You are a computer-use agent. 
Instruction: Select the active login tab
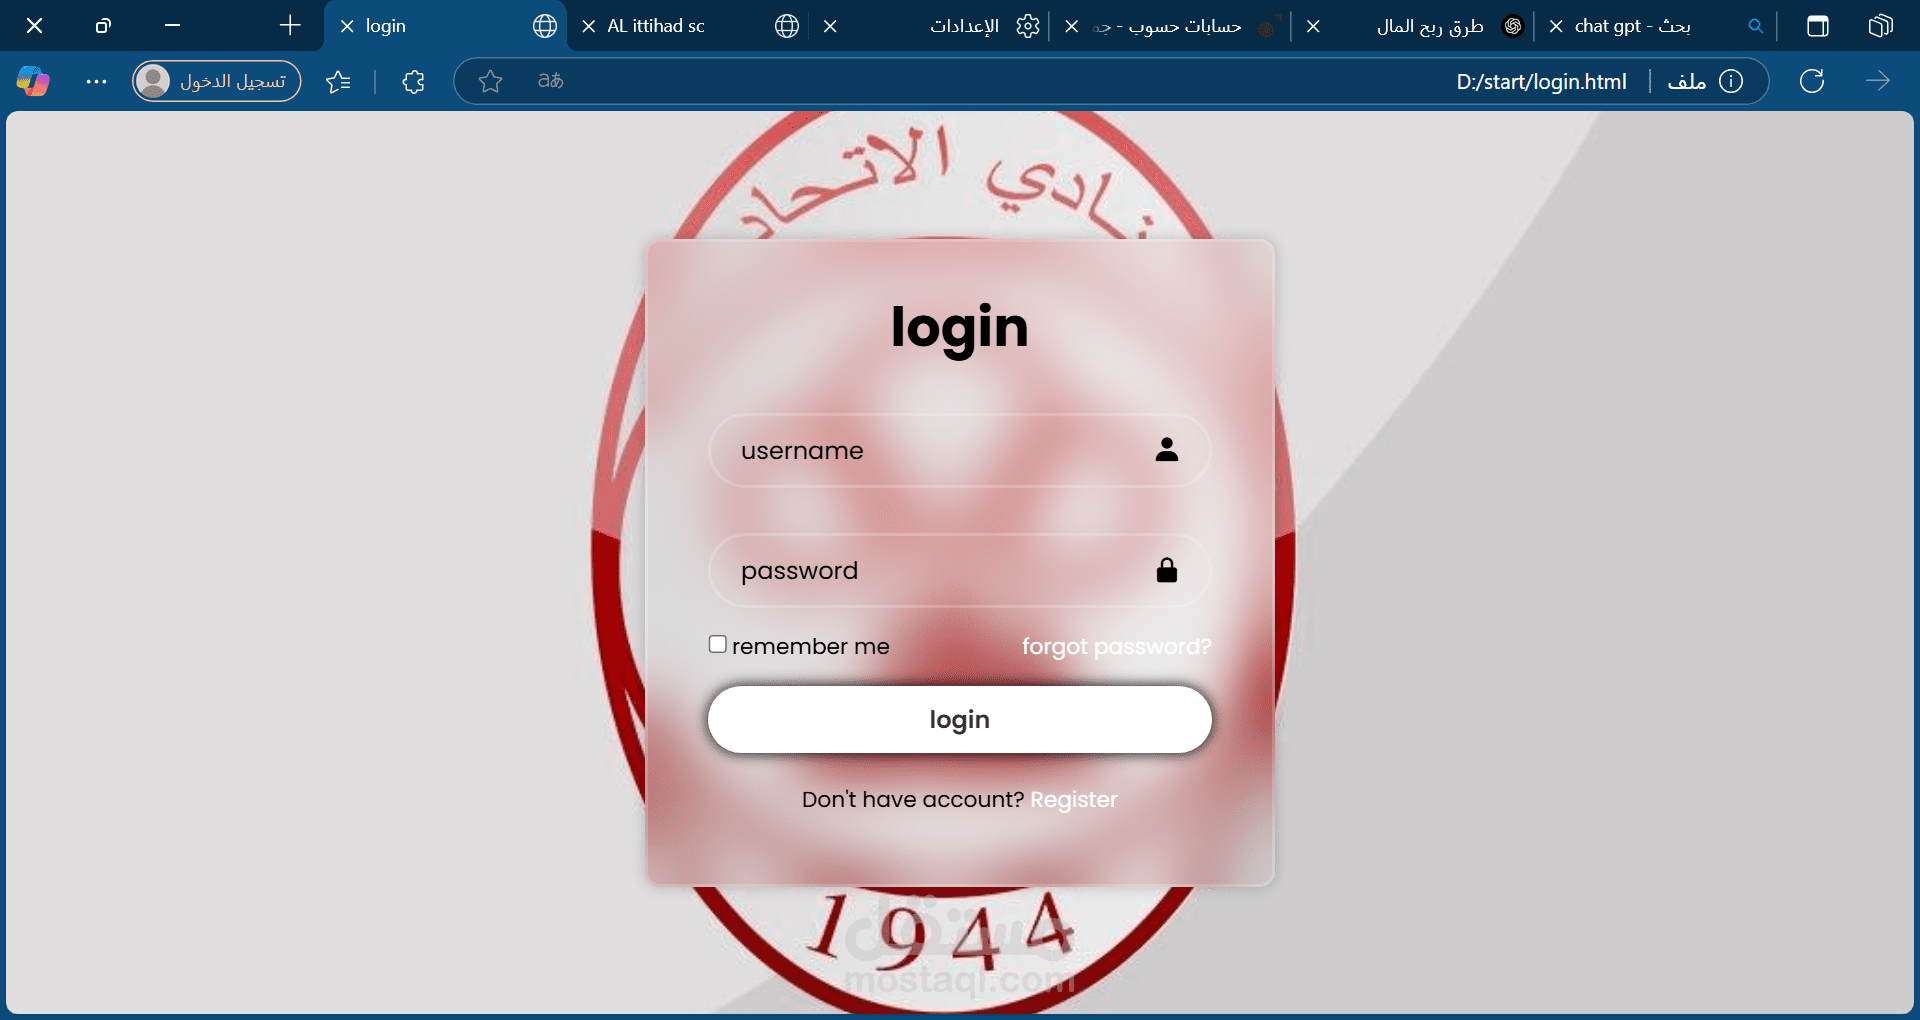point(446,26)
